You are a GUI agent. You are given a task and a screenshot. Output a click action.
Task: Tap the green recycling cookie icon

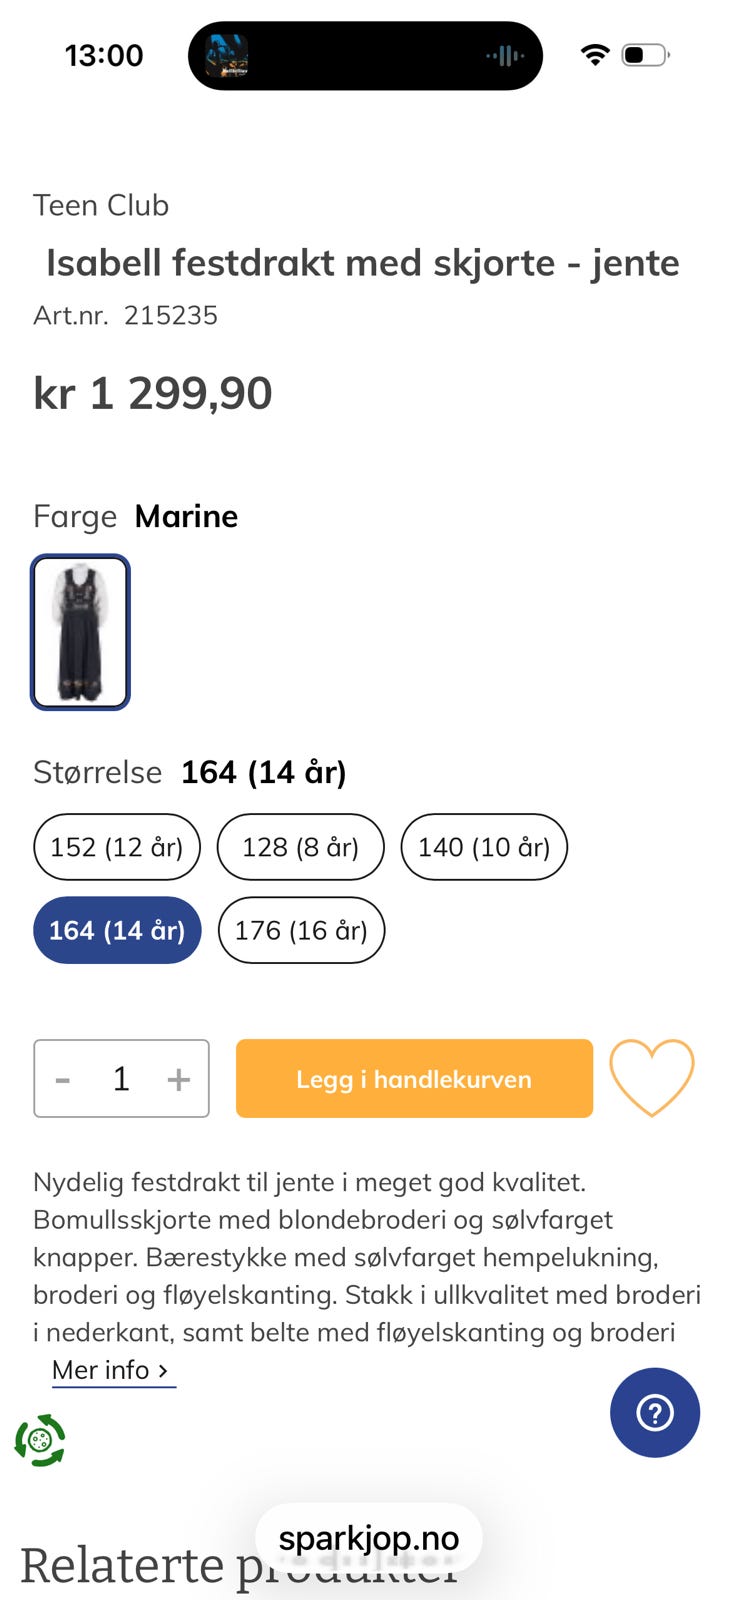[40, 1440]
